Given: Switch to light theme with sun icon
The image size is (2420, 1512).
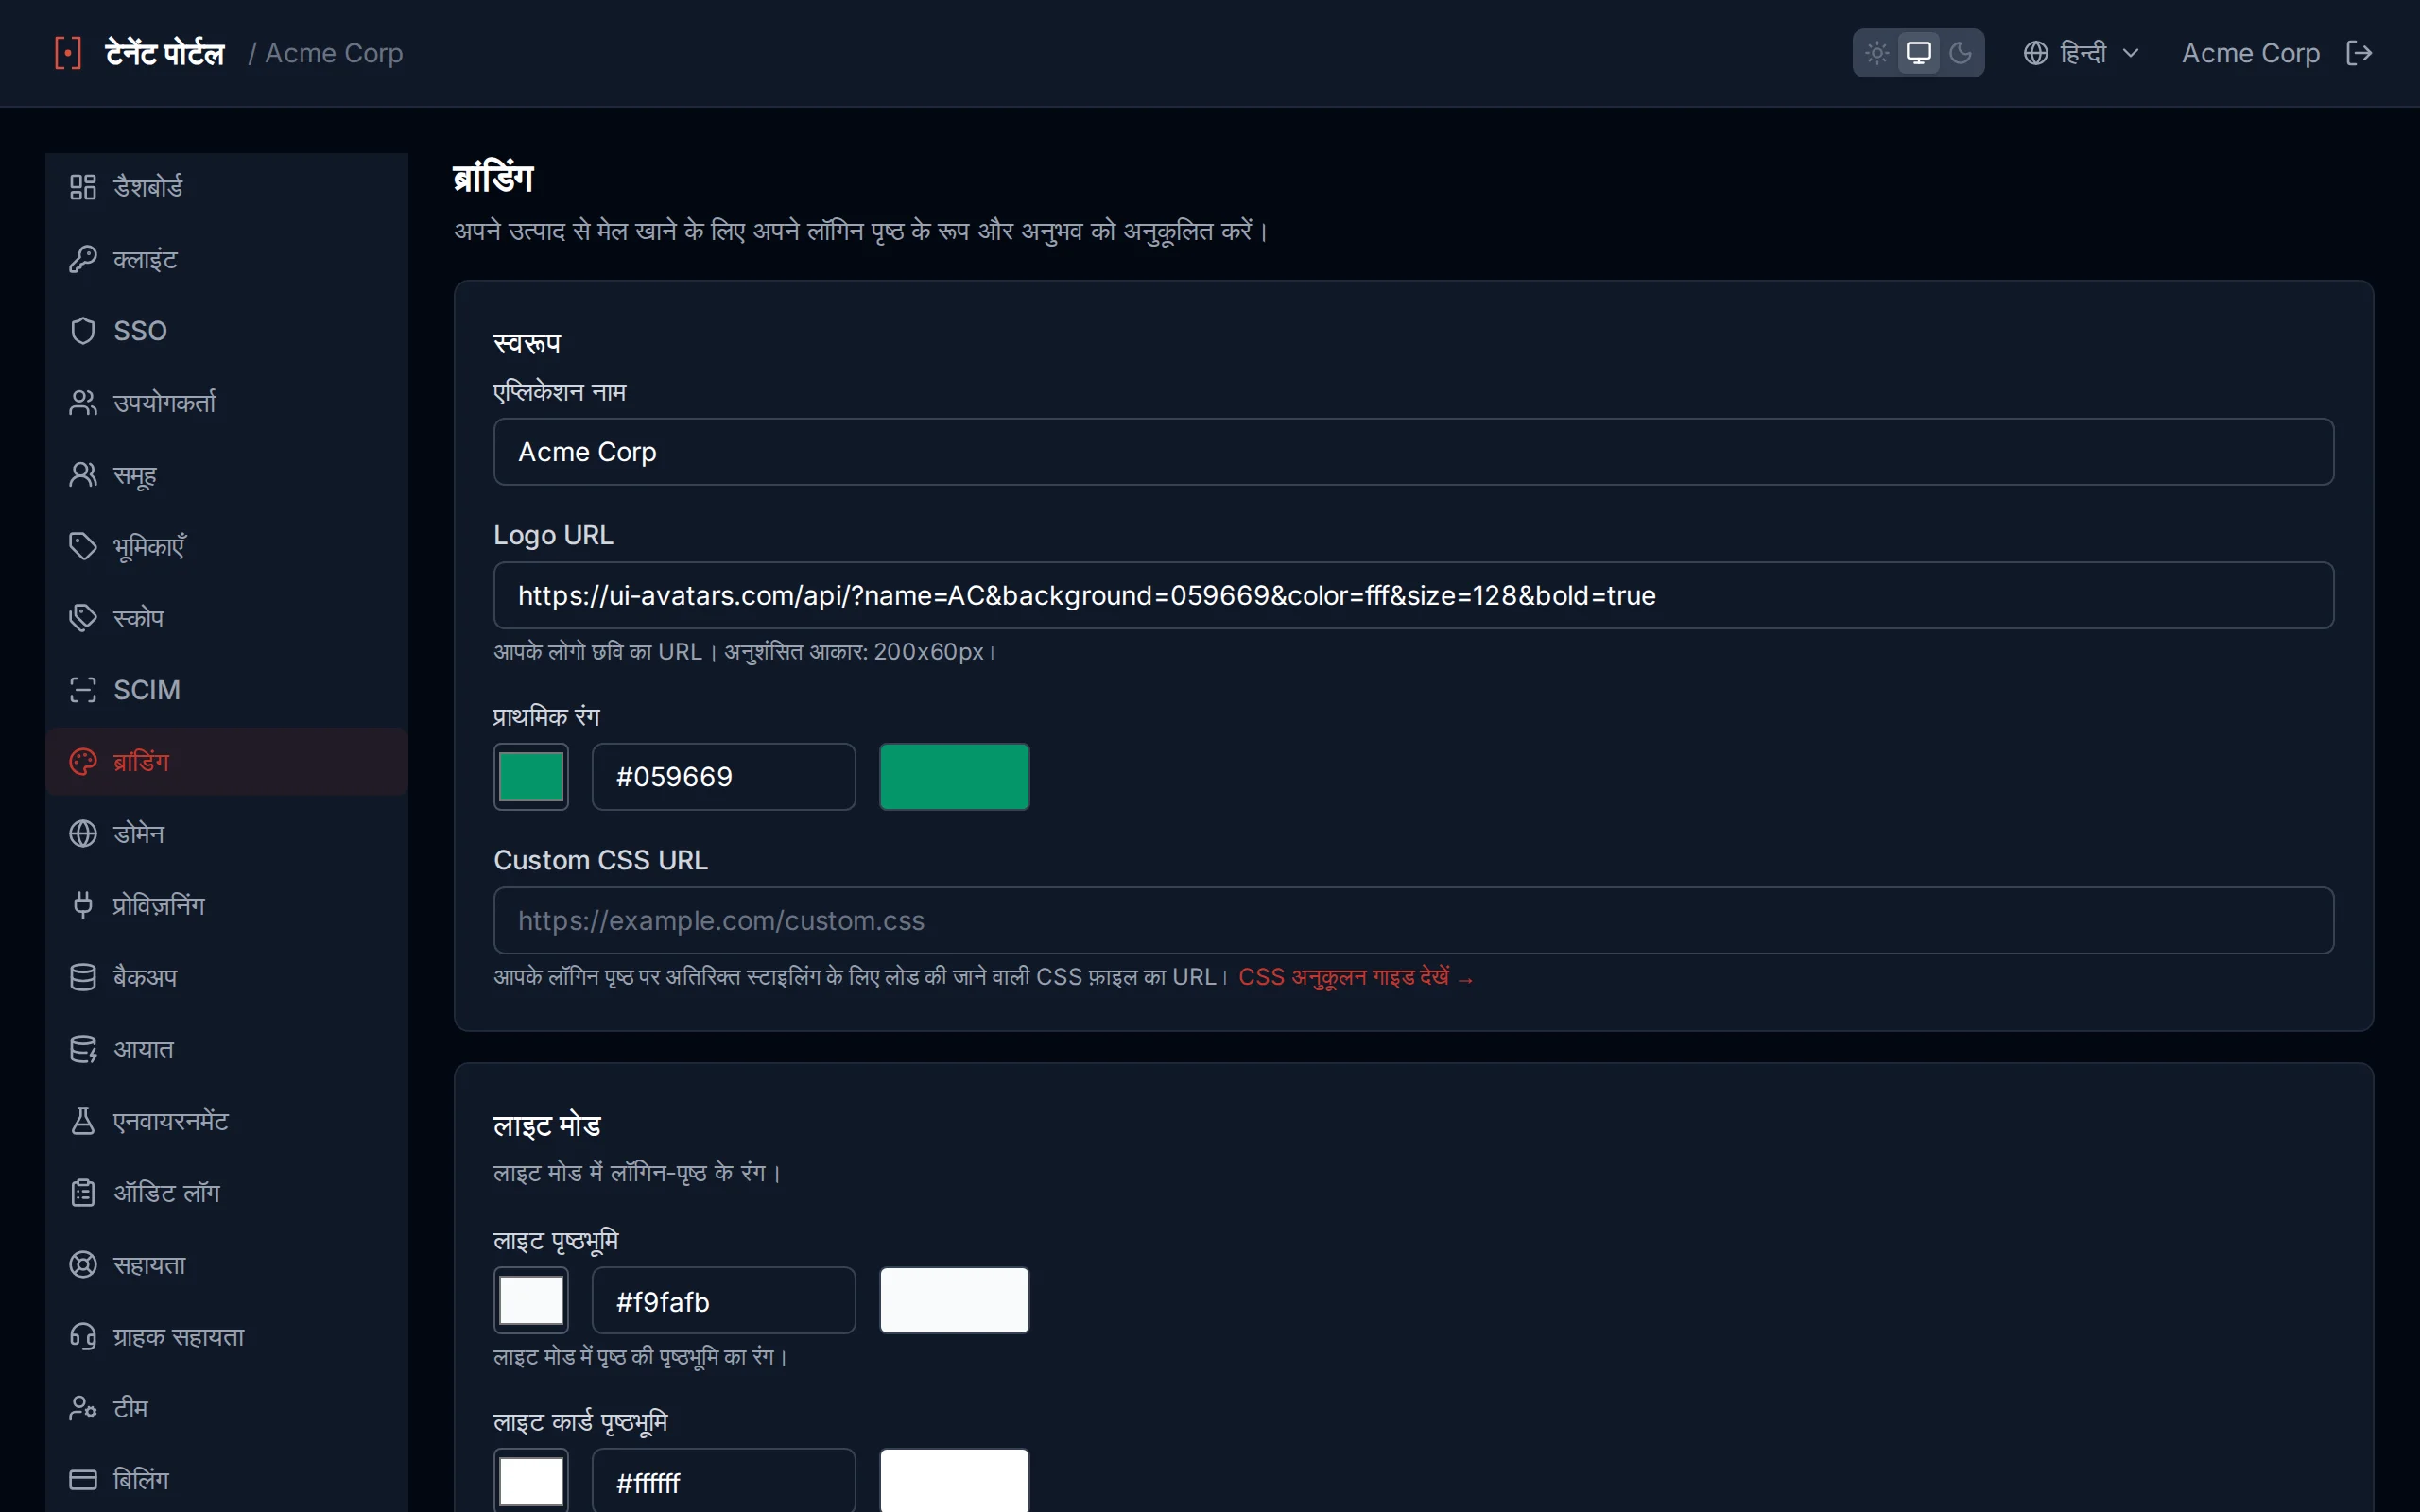Looking at the screenshot, I should [1877, 53].
